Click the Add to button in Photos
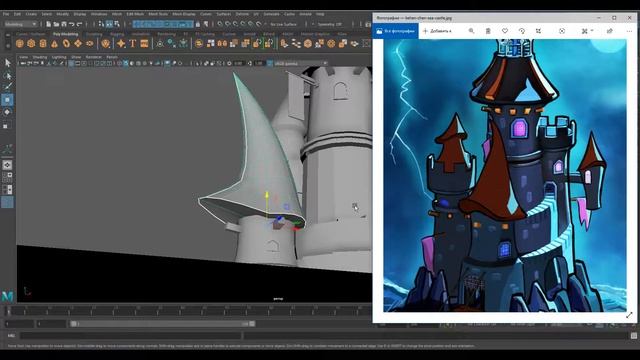The image size is (640, 360). pos(437,31)
